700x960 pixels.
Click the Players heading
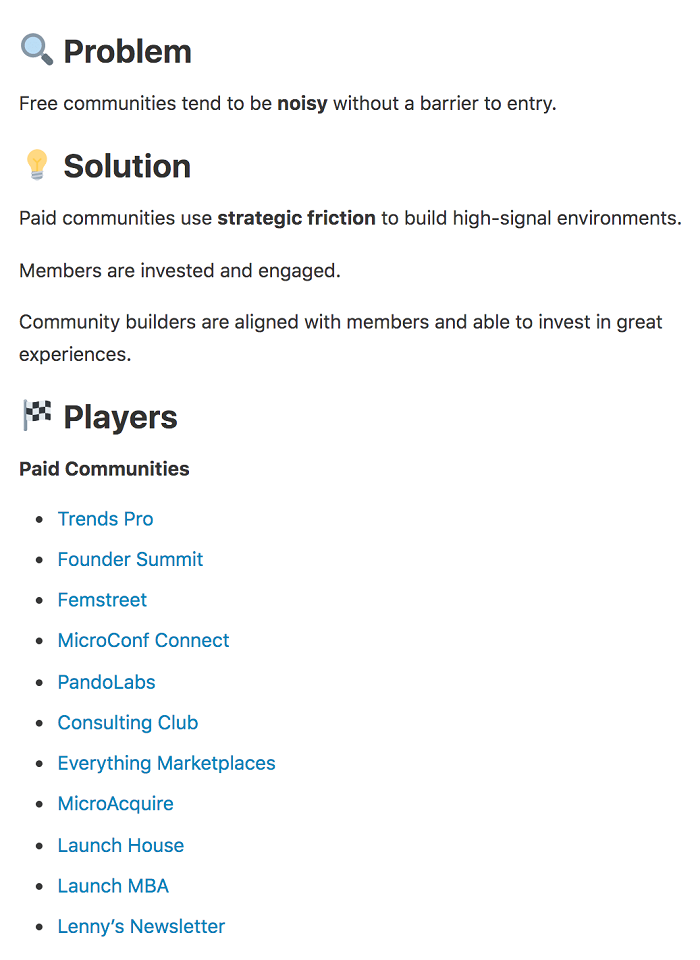pos(121,417)
